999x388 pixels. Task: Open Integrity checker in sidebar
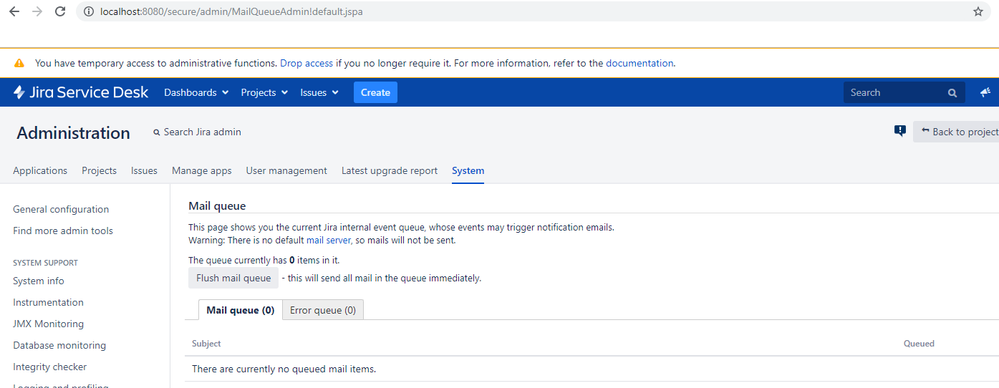tap(50, 367)
